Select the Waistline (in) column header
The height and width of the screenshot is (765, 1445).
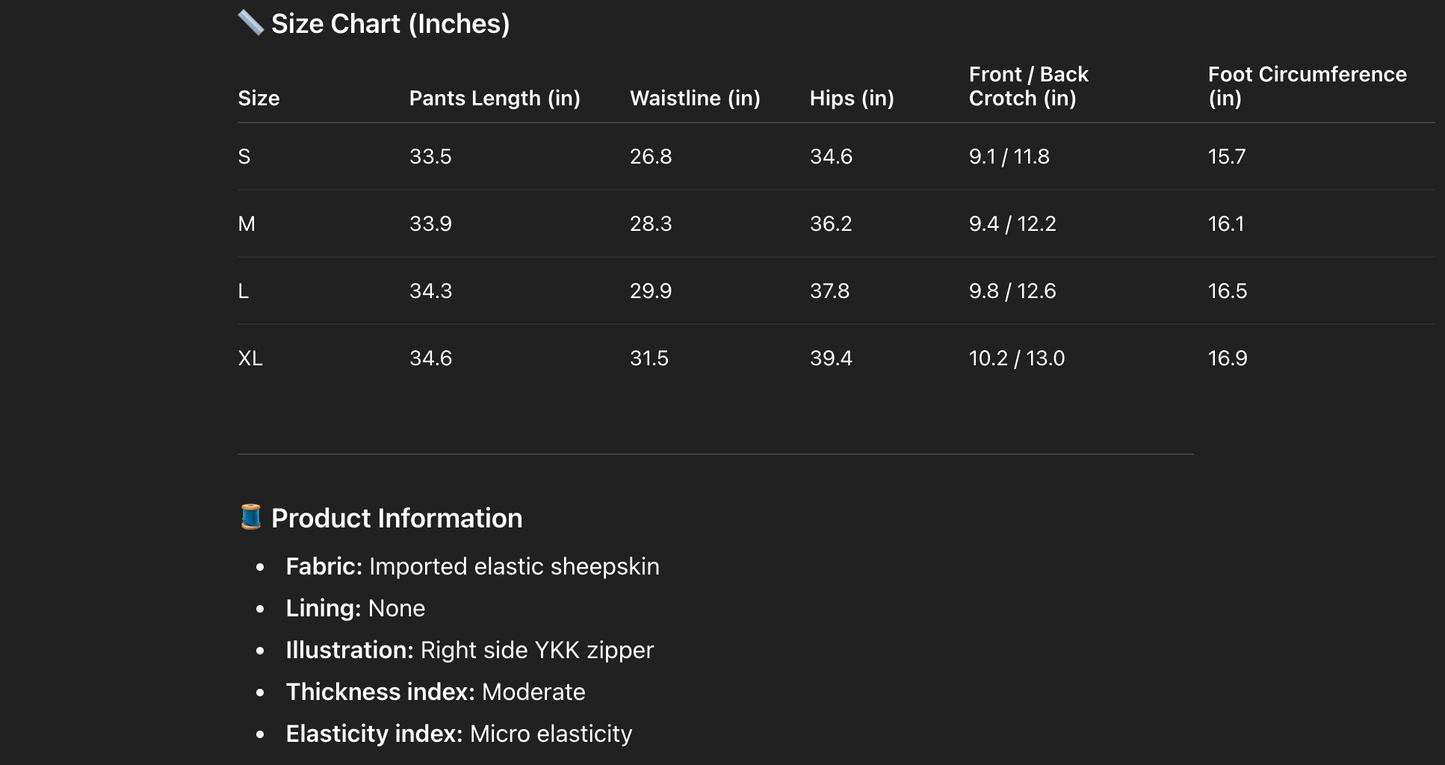[694, 98]
